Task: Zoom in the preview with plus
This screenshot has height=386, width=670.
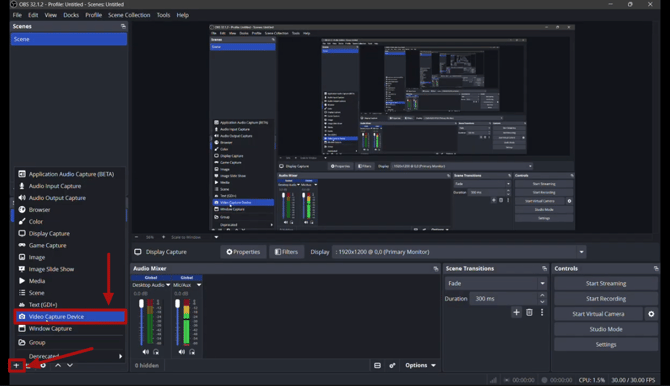Action: tap(163, 237)
